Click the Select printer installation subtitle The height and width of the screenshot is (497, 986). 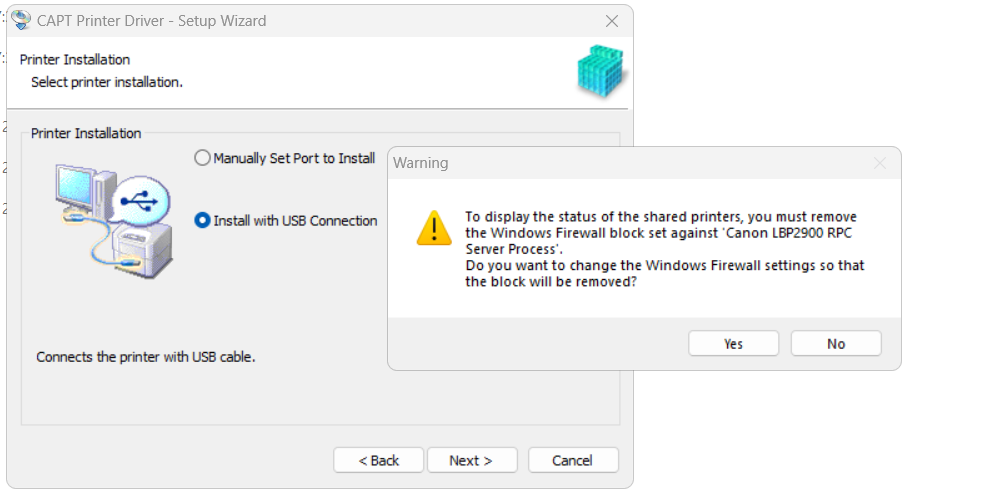coord(107,82)
